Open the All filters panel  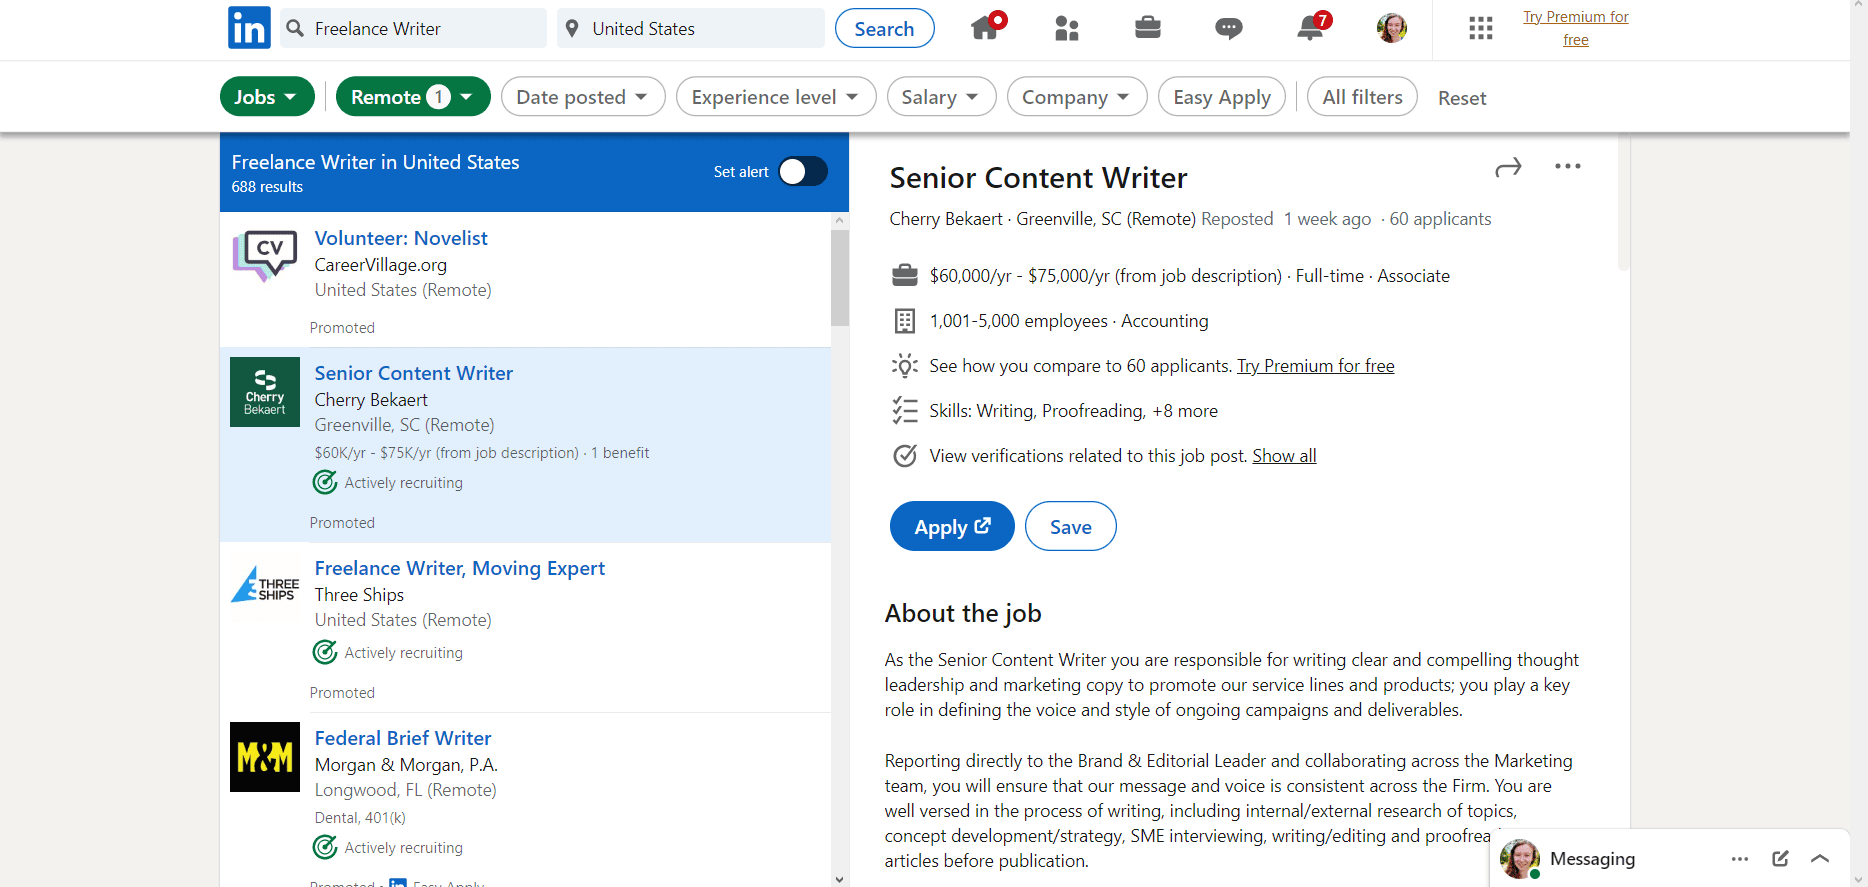pyautogui.click(x=1362, y=97)
